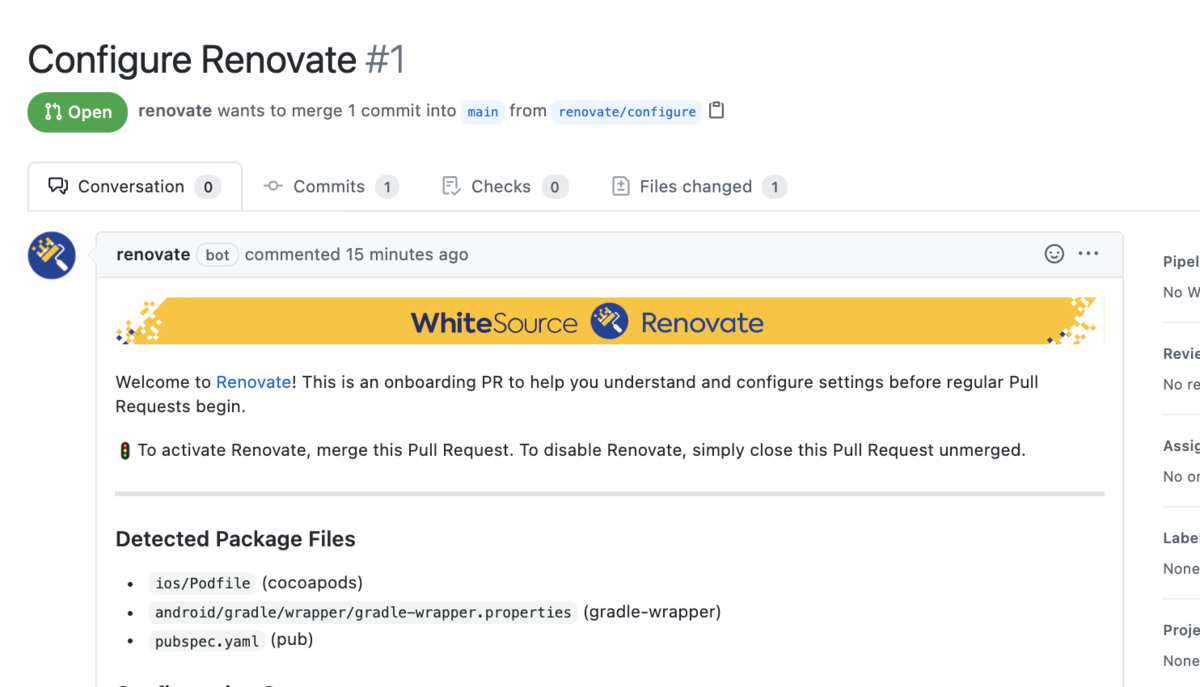Click the renovate bot avatar
Image resolution: width=1200 pixels, height=687 pixels.
pos(52,255)
